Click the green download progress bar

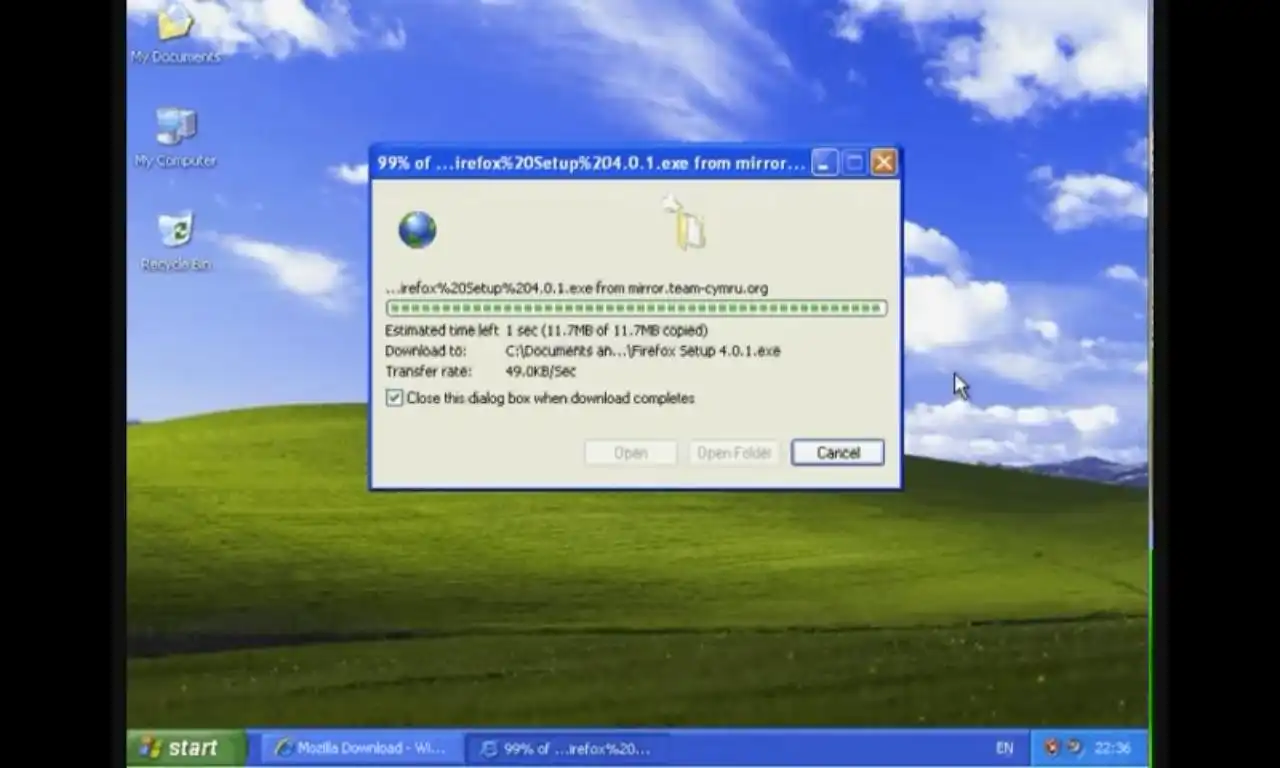[636, 308]
